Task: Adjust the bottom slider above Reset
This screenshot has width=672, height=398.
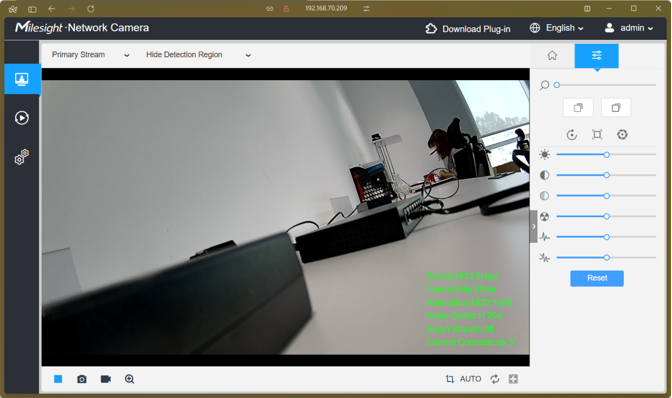Action: tap(606, 257)
